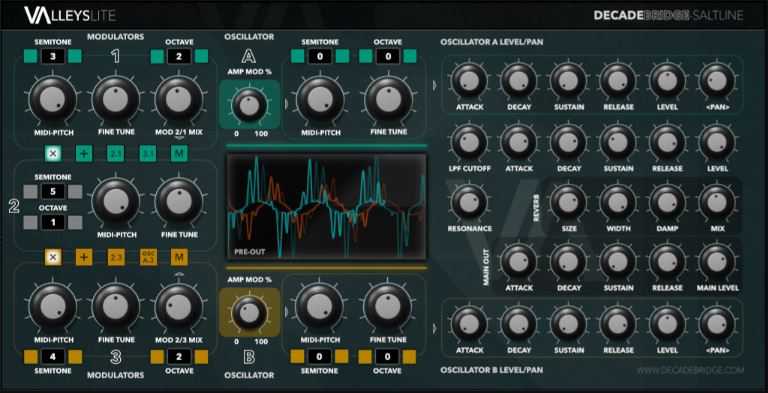
Task: Toggle the orange 2:3 mode button
Action: coord(116,257)
